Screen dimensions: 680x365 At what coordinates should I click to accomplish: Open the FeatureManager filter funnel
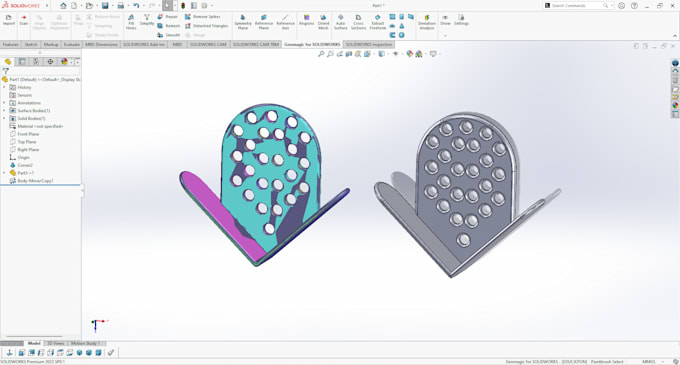click(x=6, y=71)
